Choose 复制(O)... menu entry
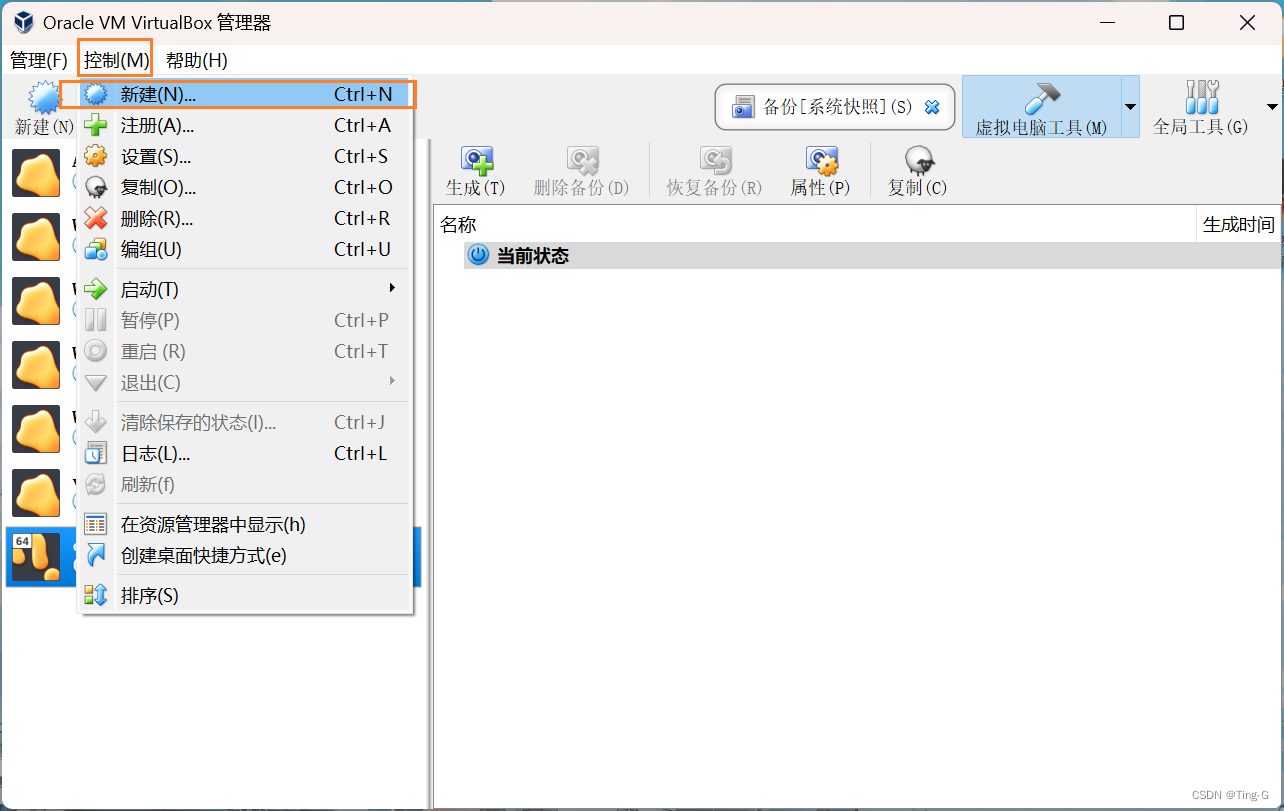This screenshot has height=811, width=1284. click(x=245, y=187)
